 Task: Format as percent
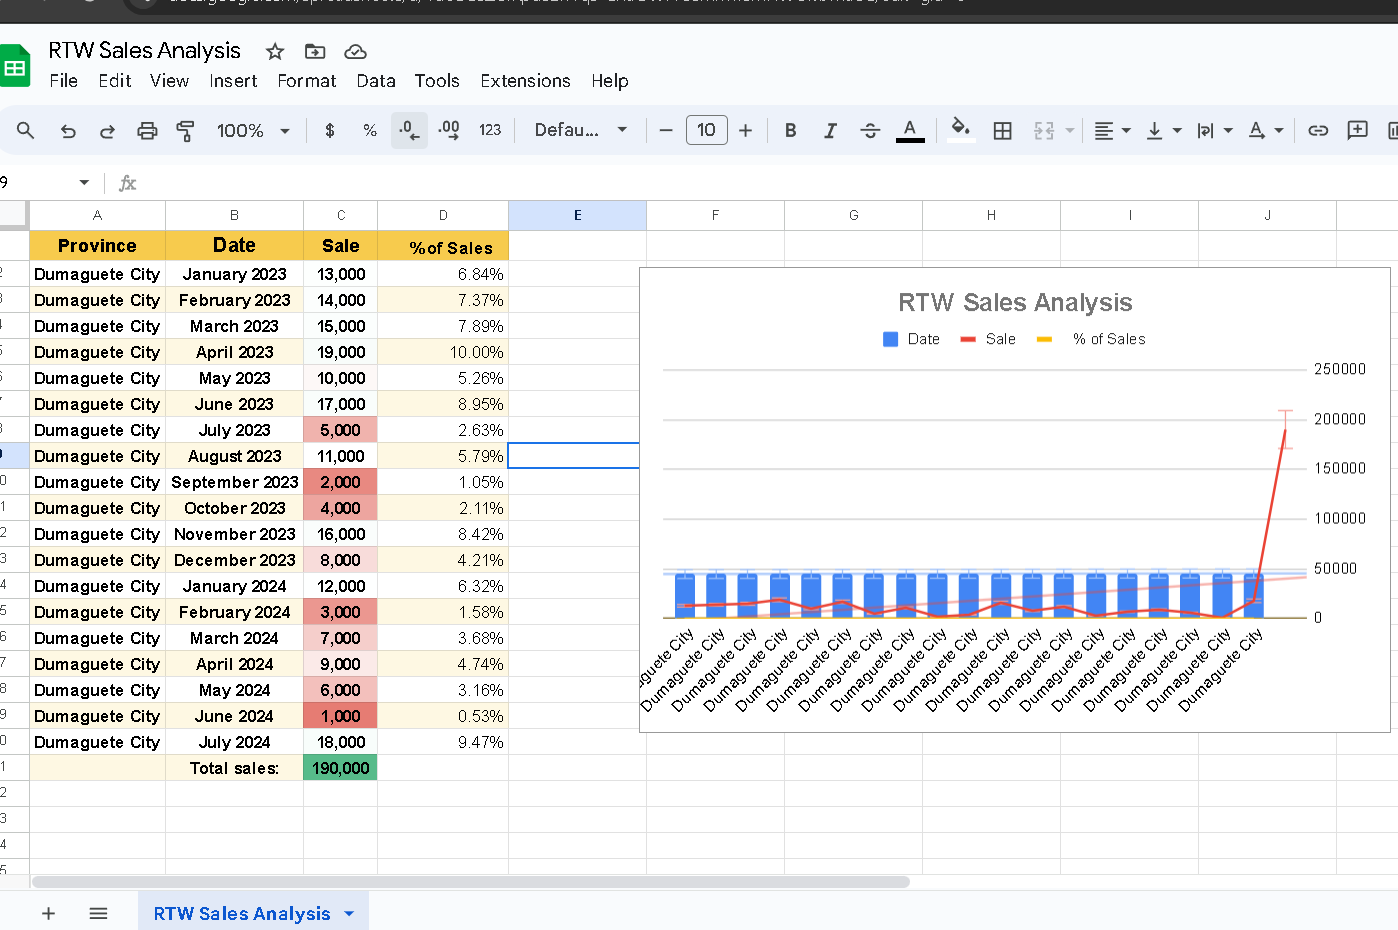coord(370,130)
